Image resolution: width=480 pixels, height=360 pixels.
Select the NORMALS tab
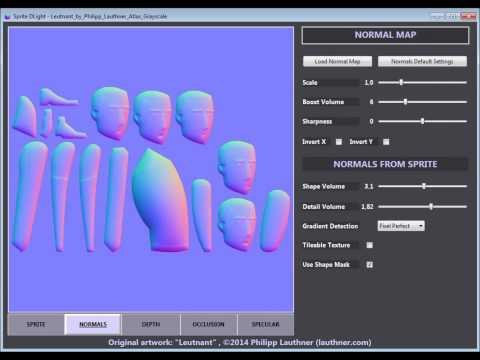coord(93,324)
